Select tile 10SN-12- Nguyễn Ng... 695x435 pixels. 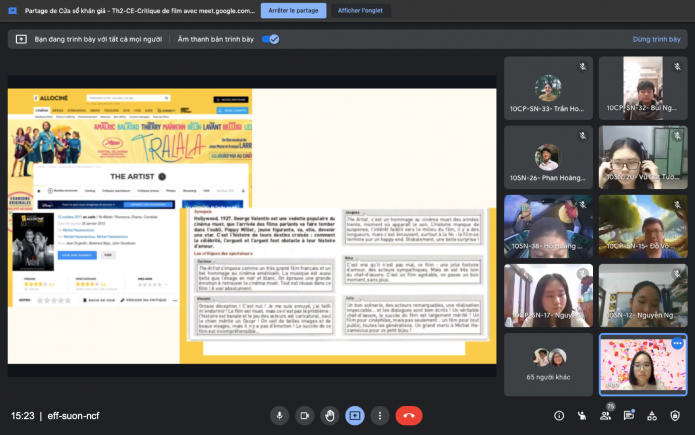(x=643, y=295)
